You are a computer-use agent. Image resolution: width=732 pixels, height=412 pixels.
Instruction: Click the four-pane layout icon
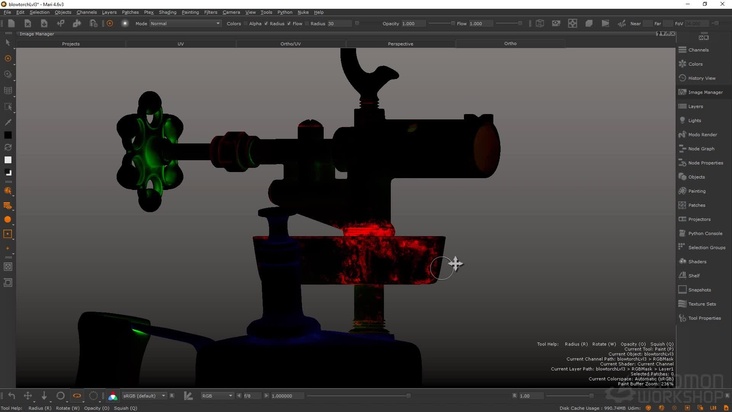tap(572, 23)
